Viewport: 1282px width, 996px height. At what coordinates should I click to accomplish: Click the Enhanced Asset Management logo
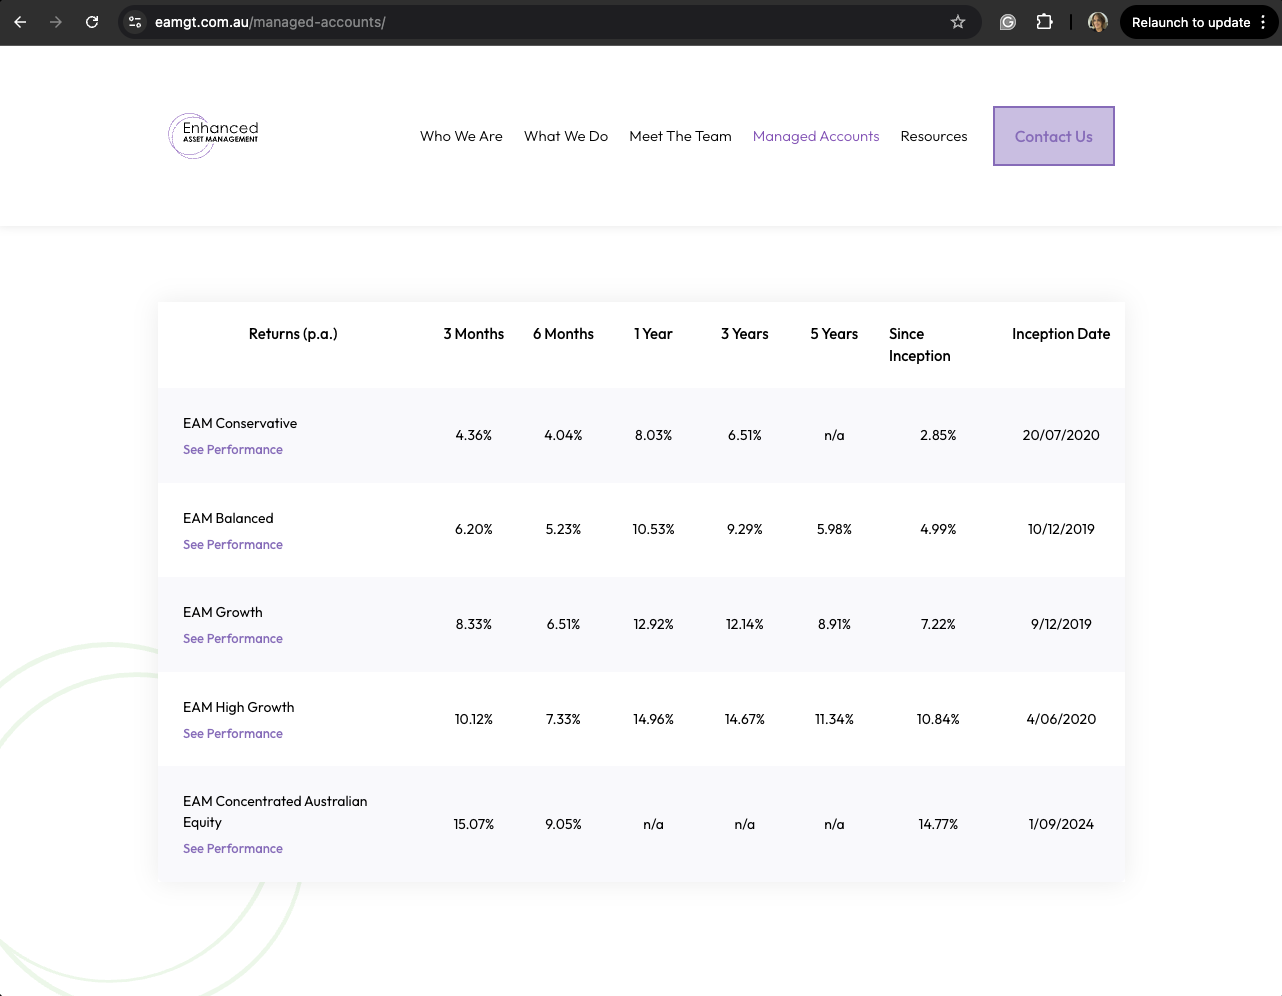[214, 136]
